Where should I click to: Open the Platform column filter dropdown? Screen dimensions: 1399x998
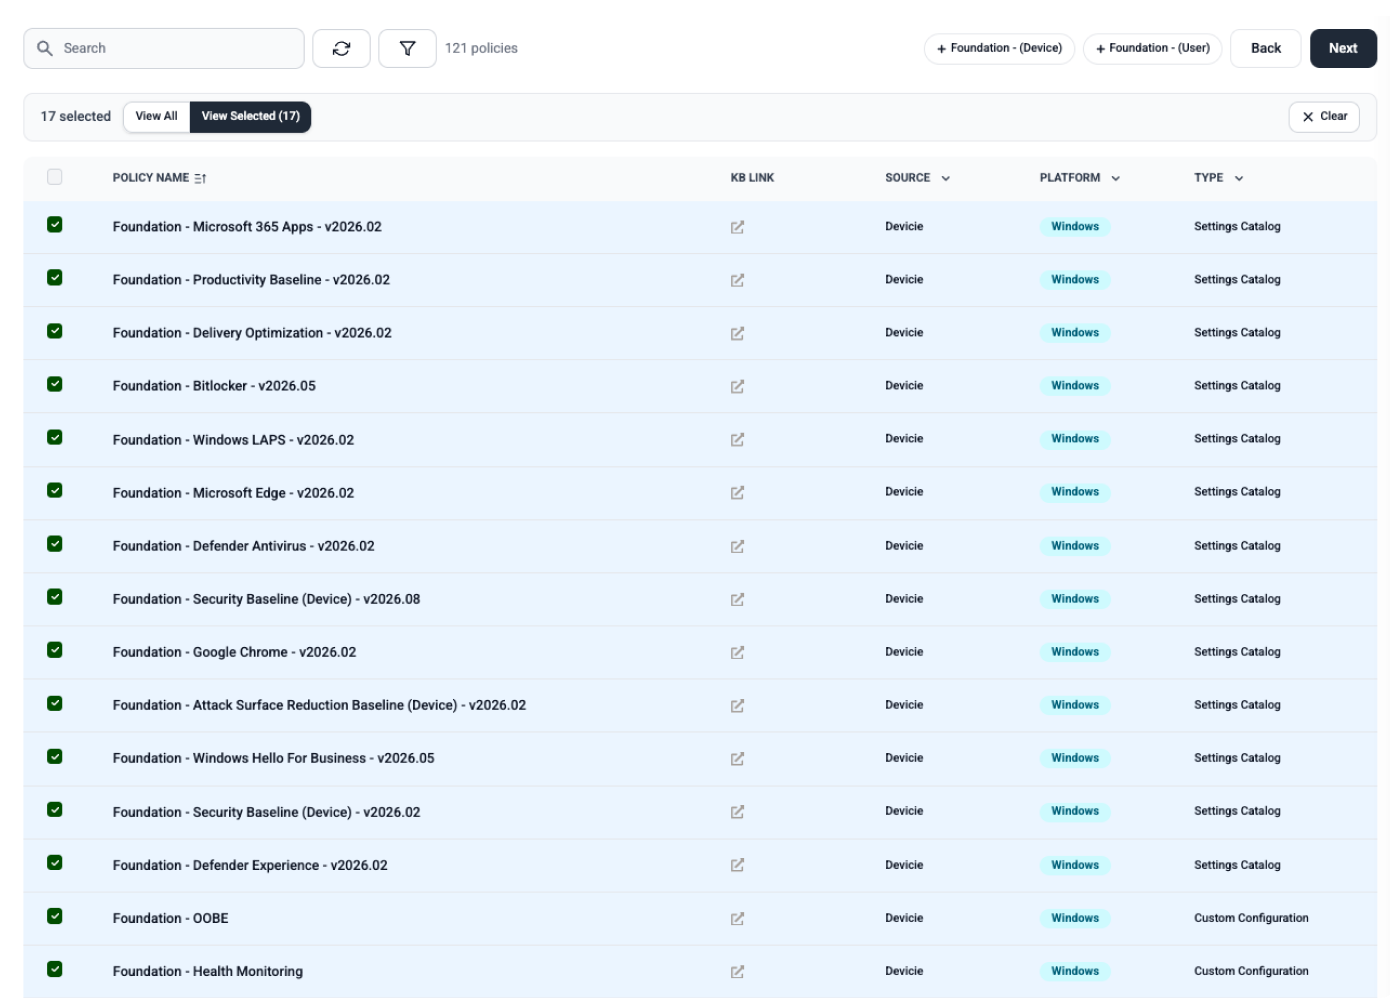(1115, 178)
